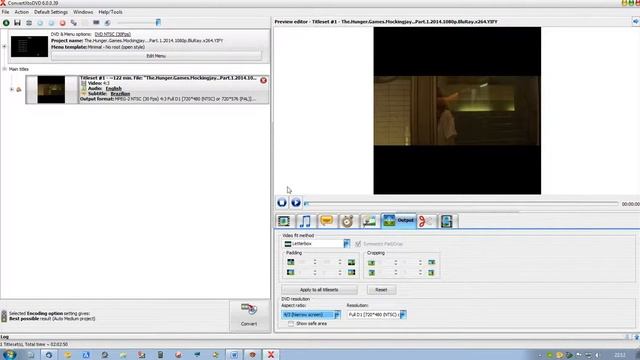This screenshot has width=640, height=360.
Task: Open the last preview editor tab icon
Action: coord(447,221)
